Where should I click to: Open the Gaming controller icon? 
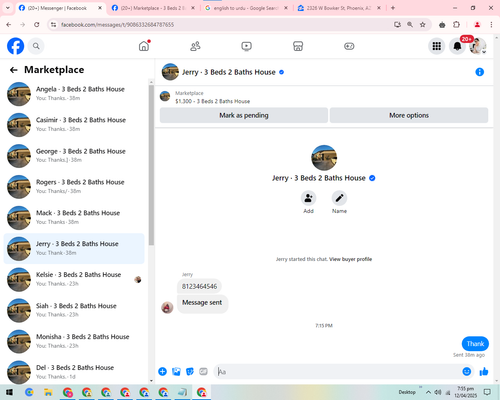(x=349, y=46)
